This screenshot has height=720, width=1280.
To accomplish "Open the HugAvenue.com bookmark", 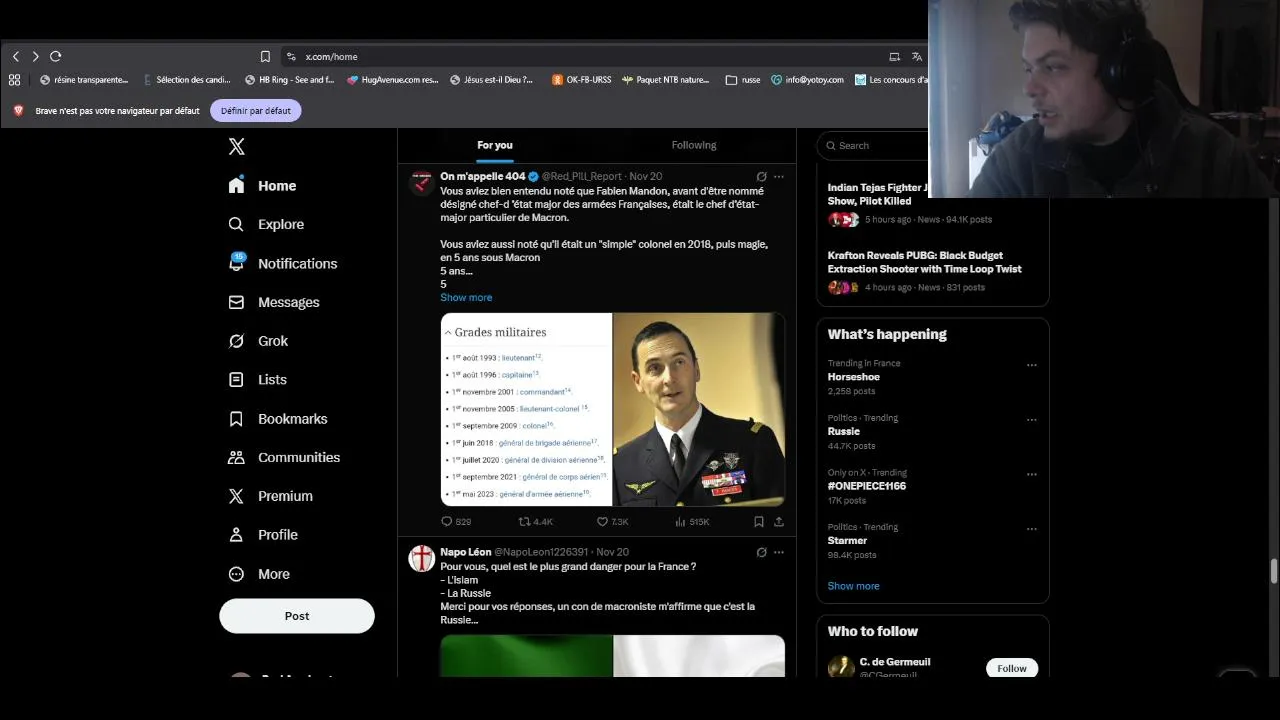I will pos(393,80).
